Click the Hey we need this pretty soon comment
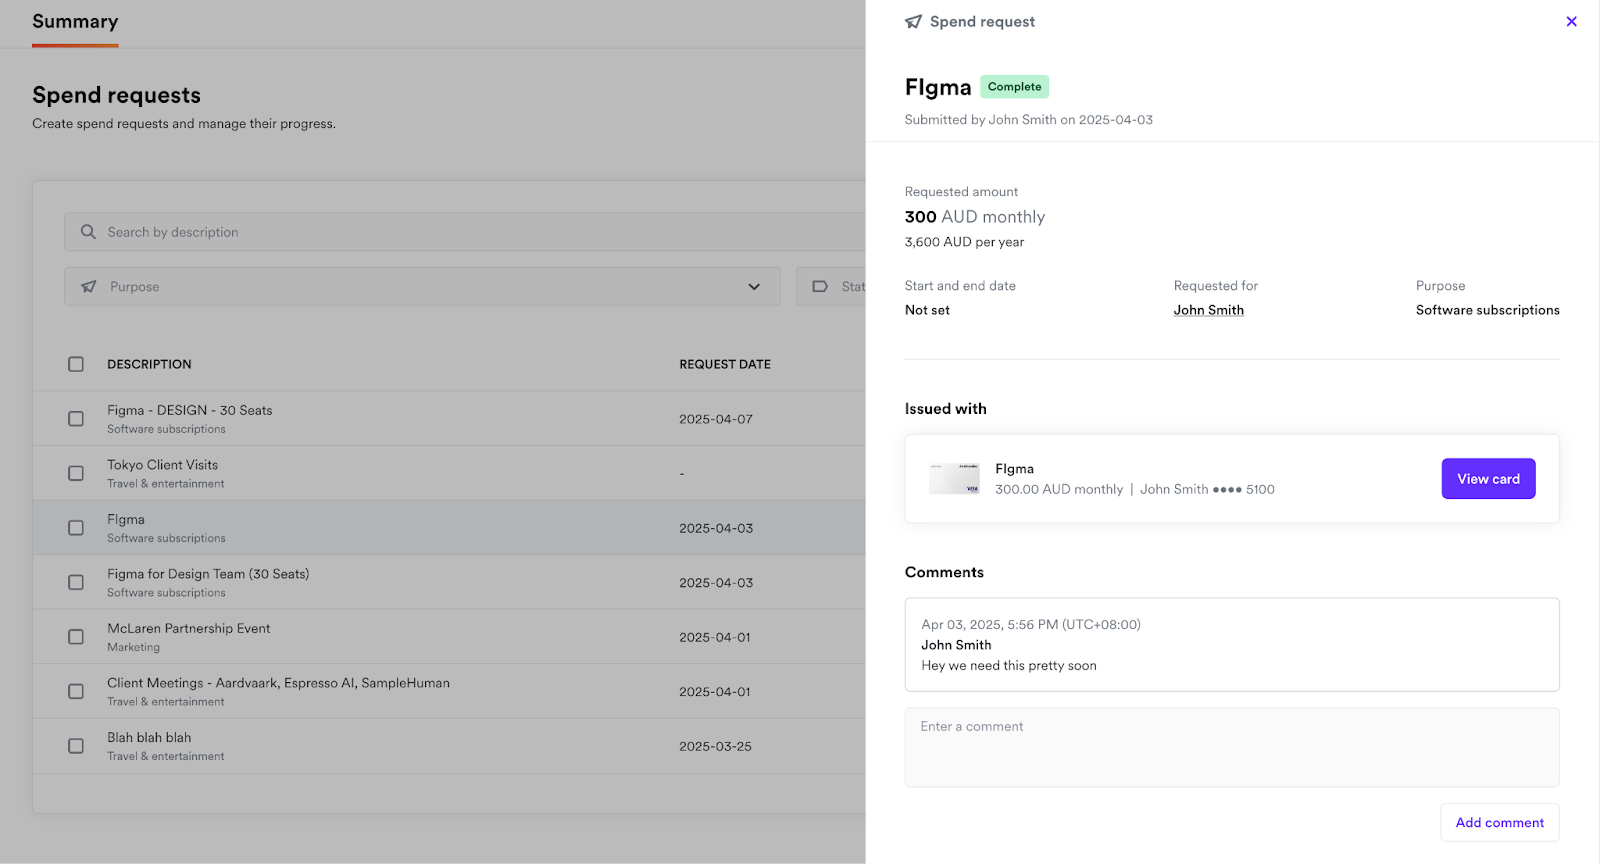Image resolution: width=1600 pixels, height=864 pixels. [1009, 665]
